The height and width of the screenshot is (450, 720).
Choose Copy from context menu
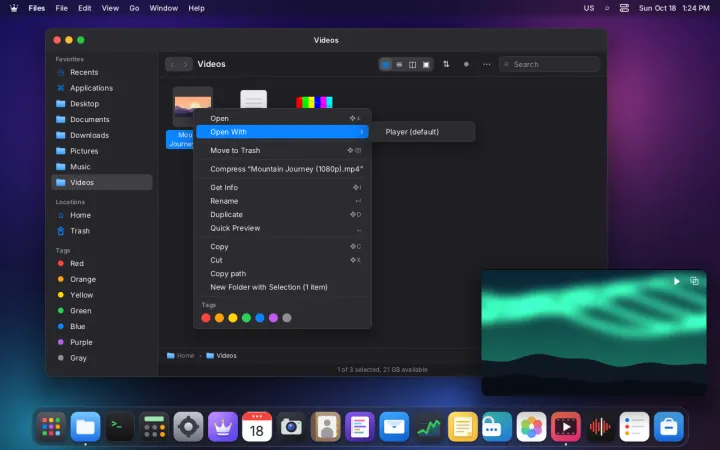[x=282, y=247]
